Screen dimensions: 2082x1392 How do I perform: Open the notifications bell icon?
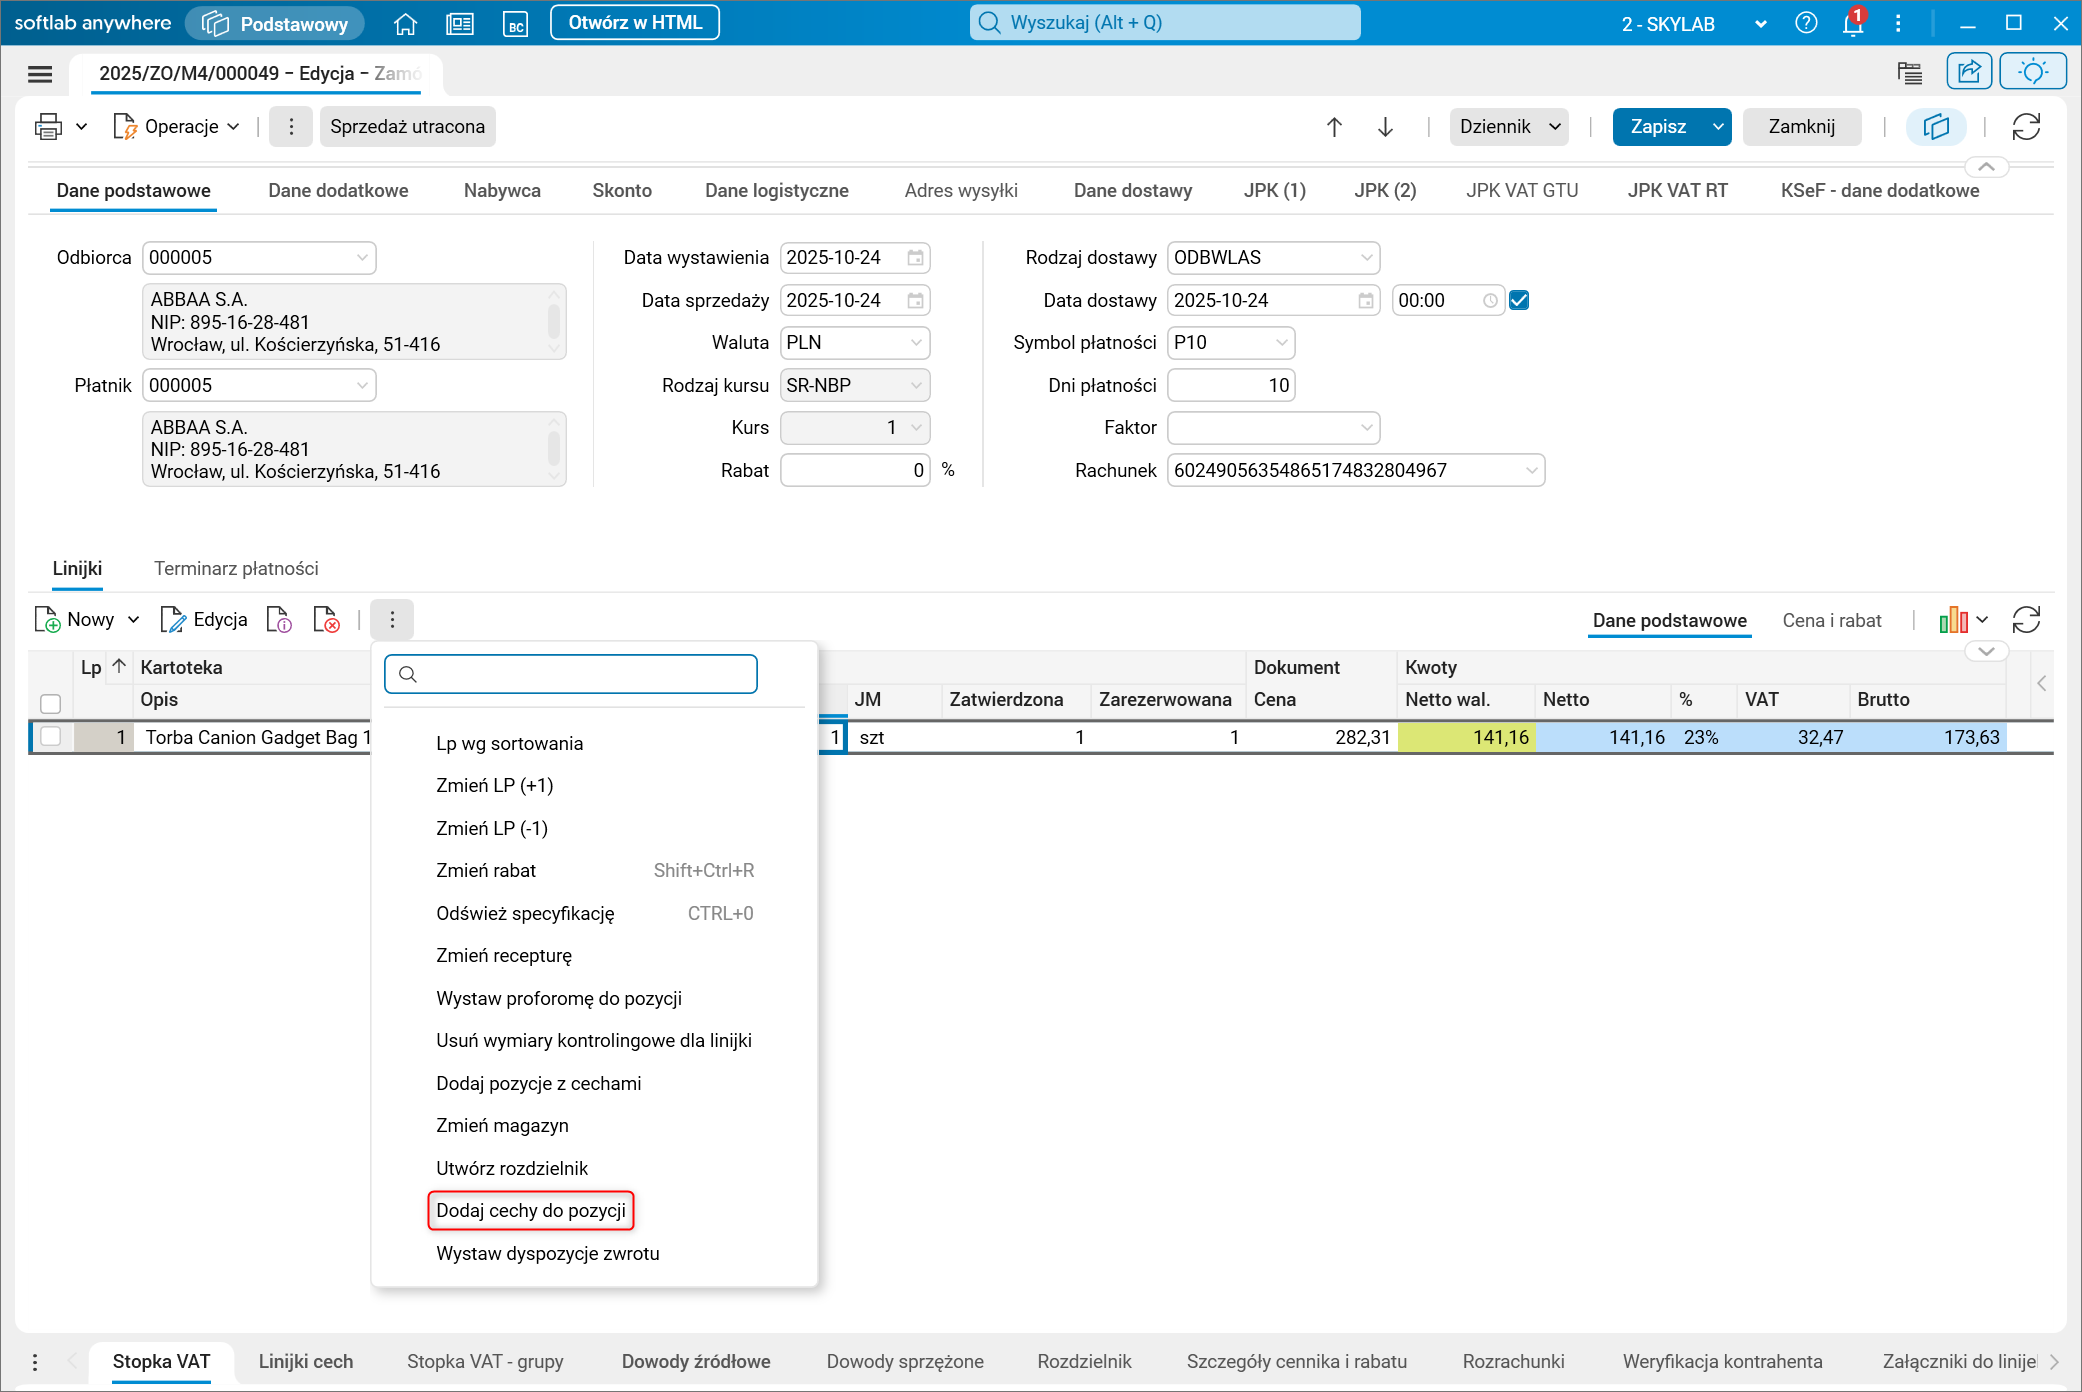click(x=1852, y=23)
